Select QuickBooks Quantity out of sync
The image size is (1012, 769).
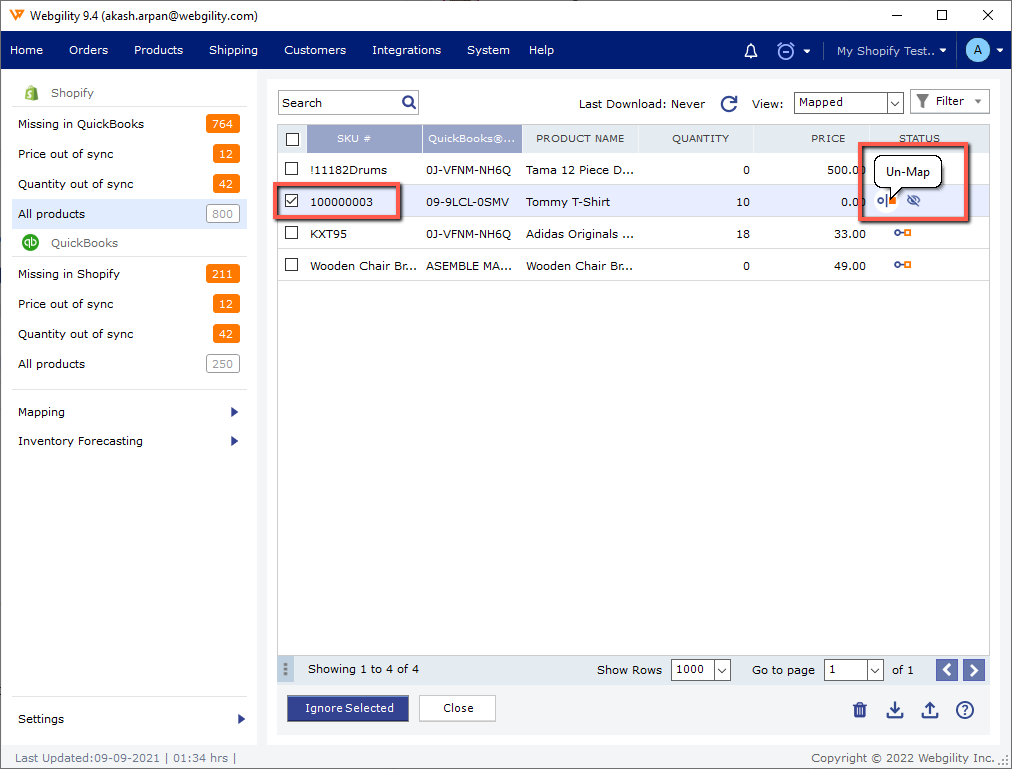click(x=129, y=334)
